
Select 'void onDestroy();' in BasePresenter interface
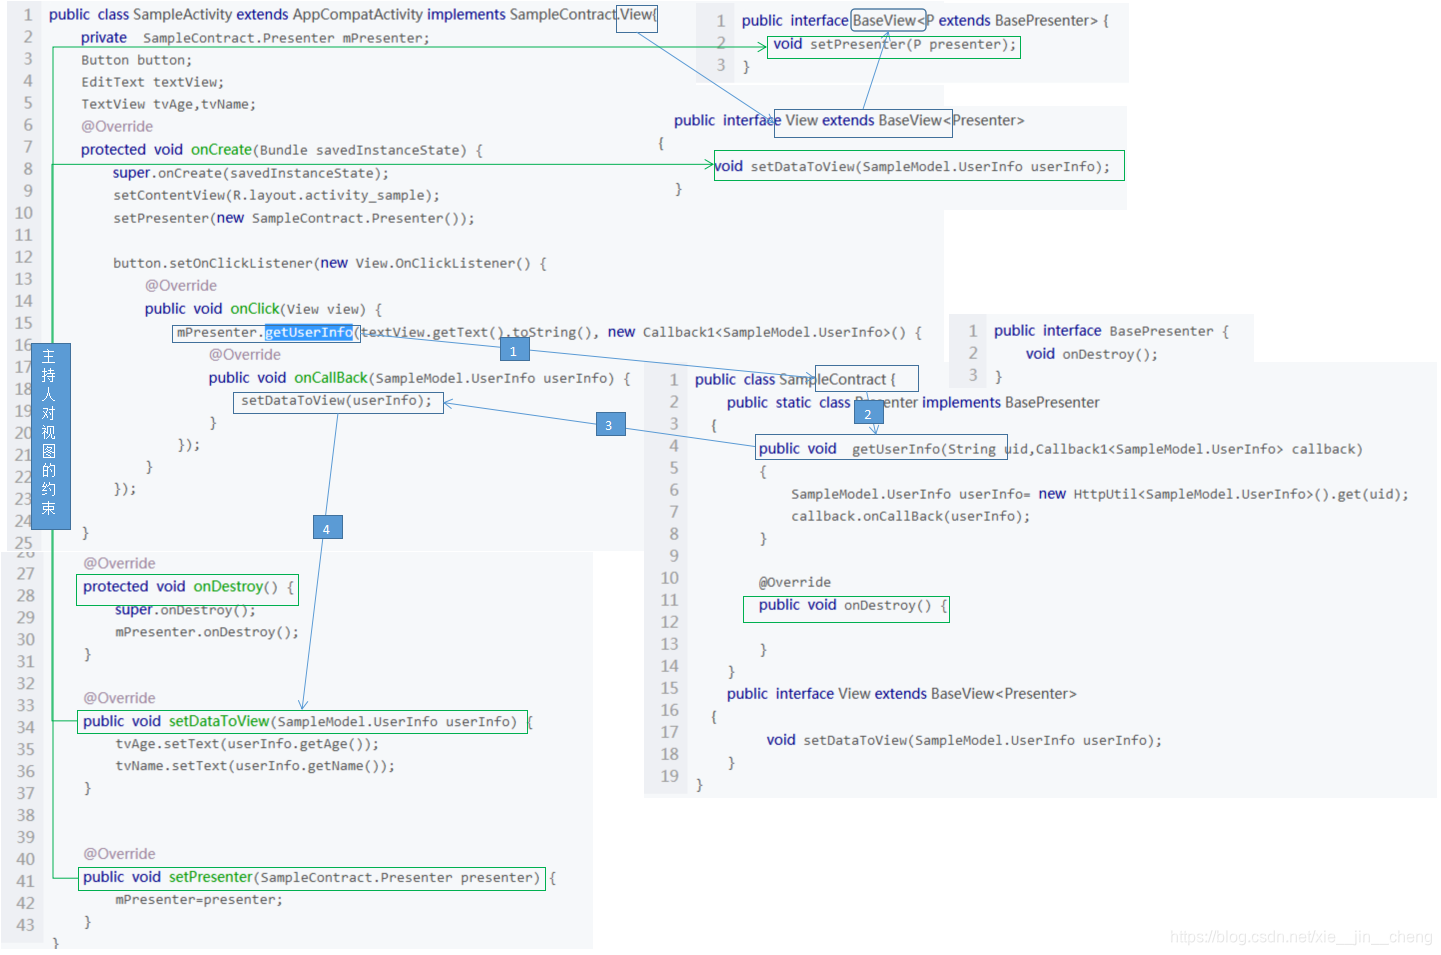click(x=1091, y=354)
